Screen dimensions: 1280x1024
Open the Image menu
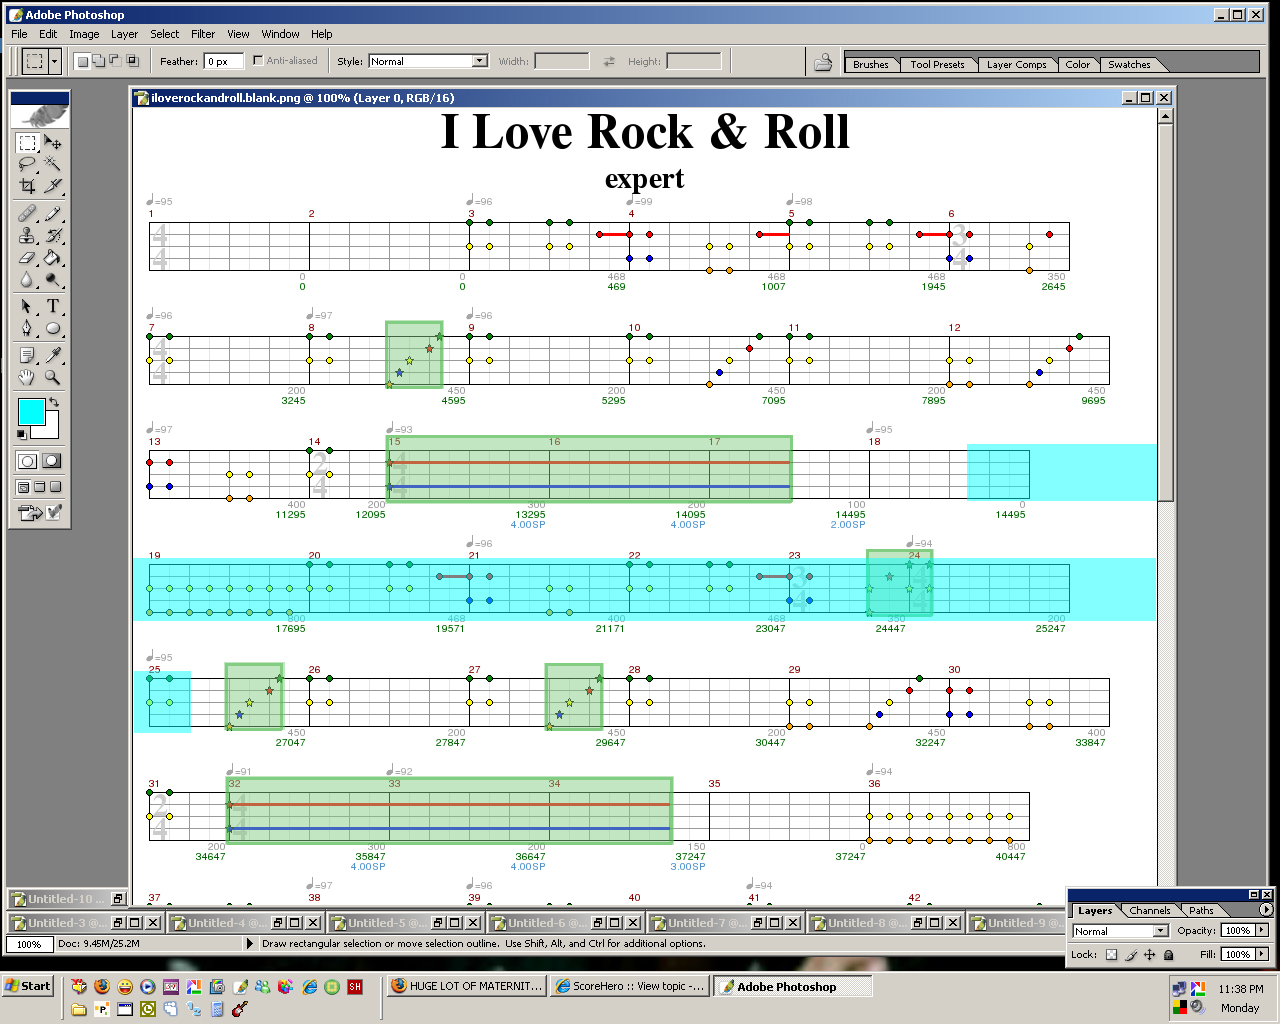(x=84, y=34)
